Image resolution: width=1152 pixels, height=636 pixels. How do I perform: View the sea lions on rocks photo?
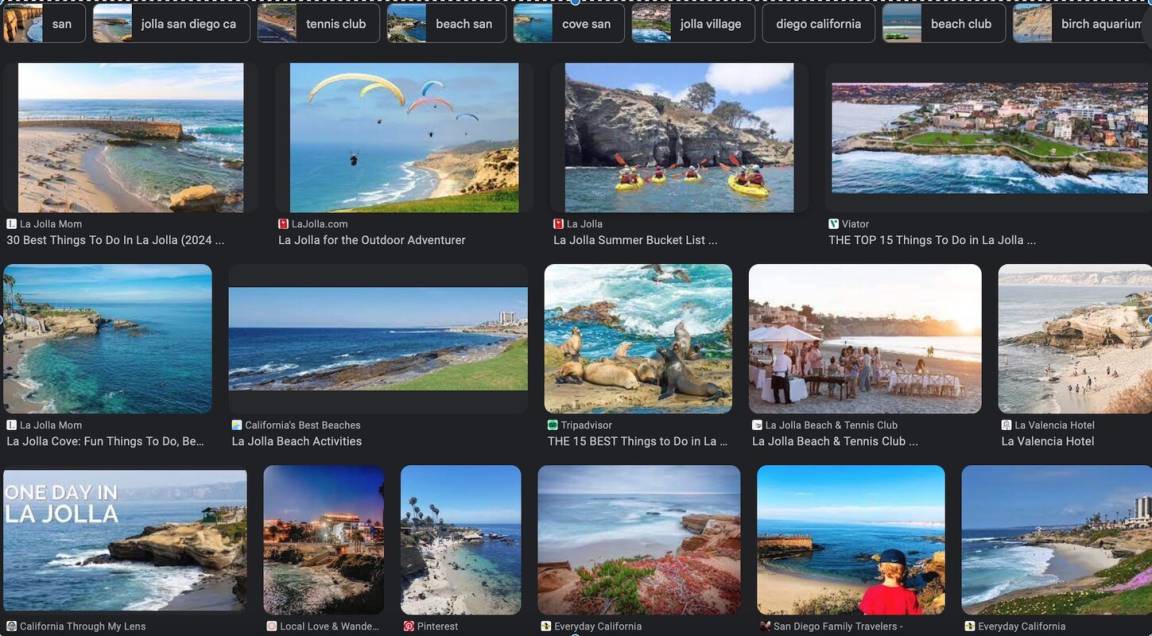[x=638, y=338]
